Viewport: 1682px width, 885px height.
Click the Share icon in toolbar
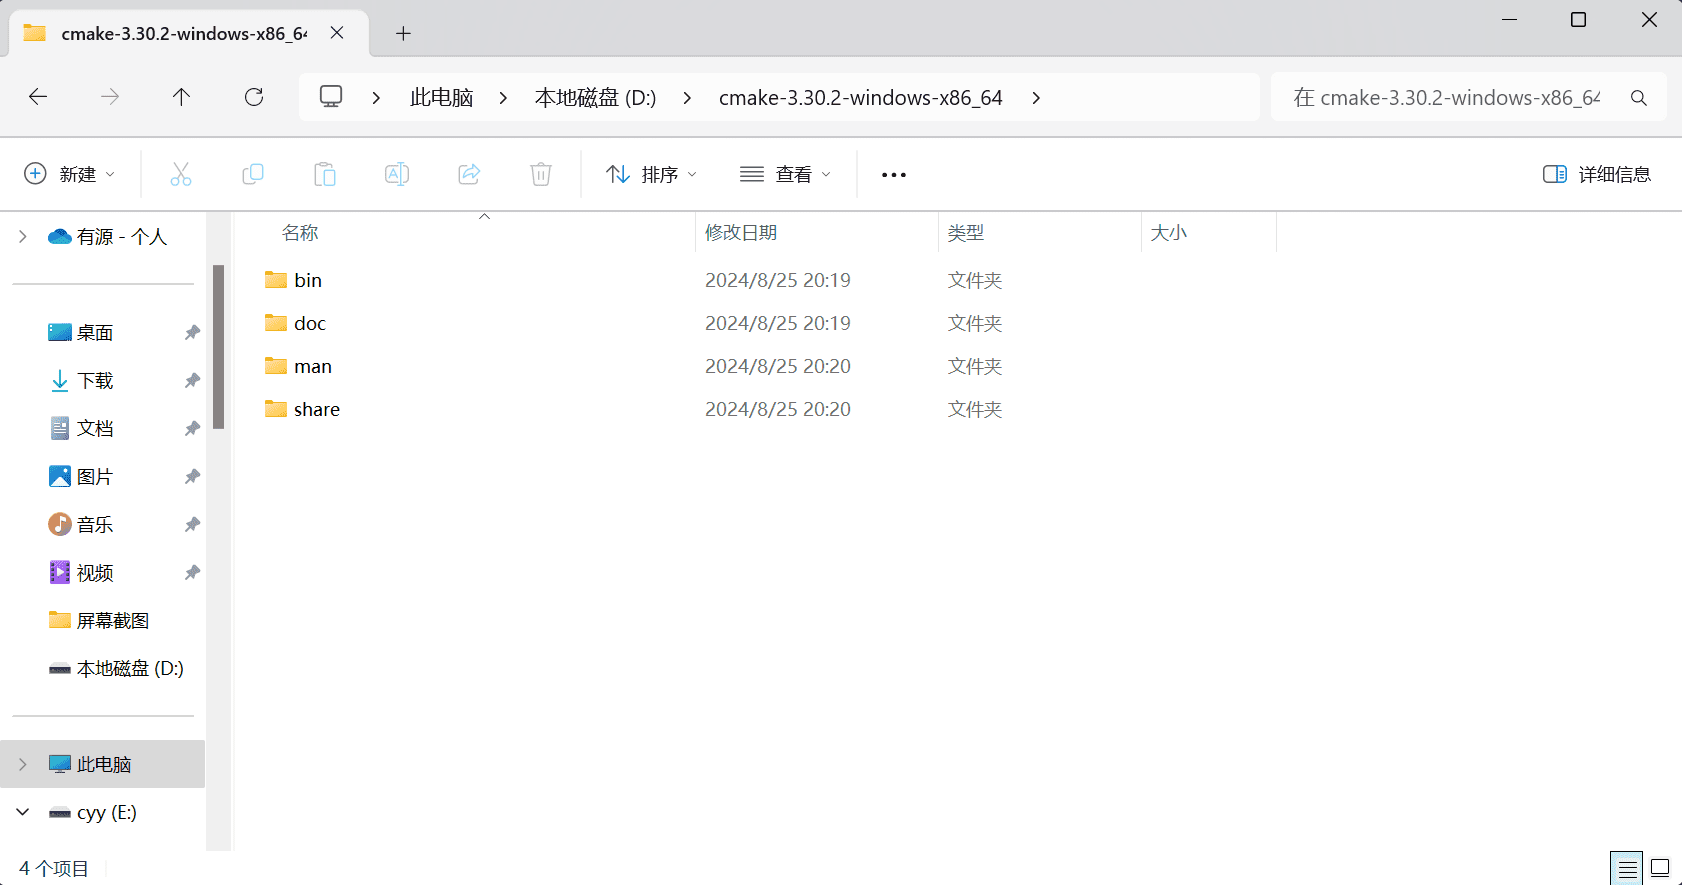[469, 174]
